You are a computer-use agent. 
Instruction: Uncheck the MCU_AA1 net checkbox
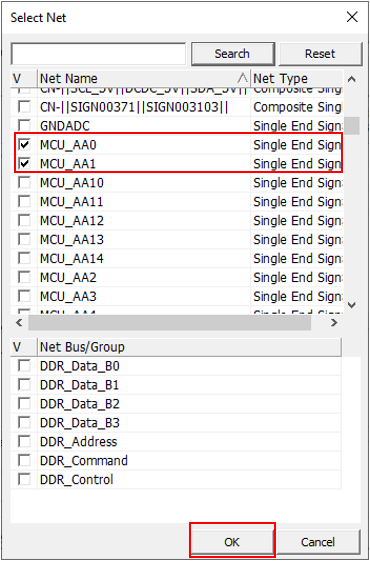click(x=24, y=164)
